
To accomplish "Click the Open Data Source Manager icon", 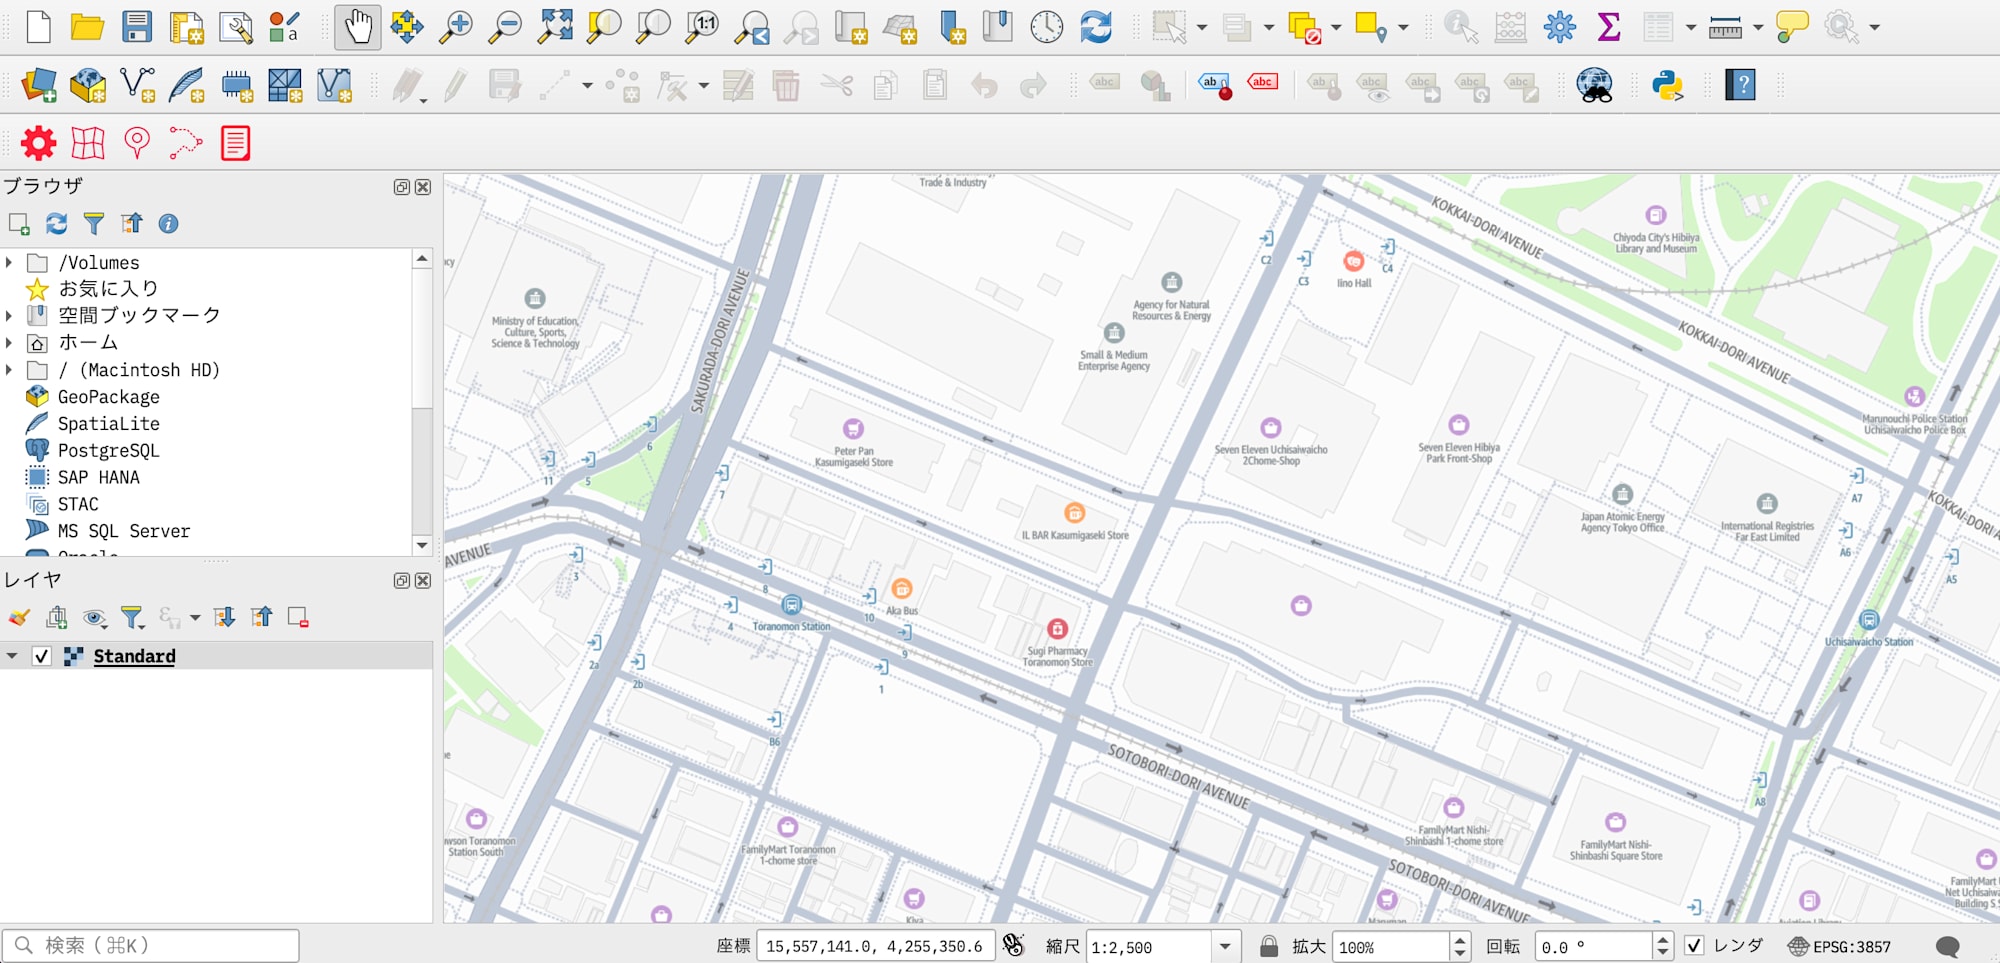I will 39,86.
